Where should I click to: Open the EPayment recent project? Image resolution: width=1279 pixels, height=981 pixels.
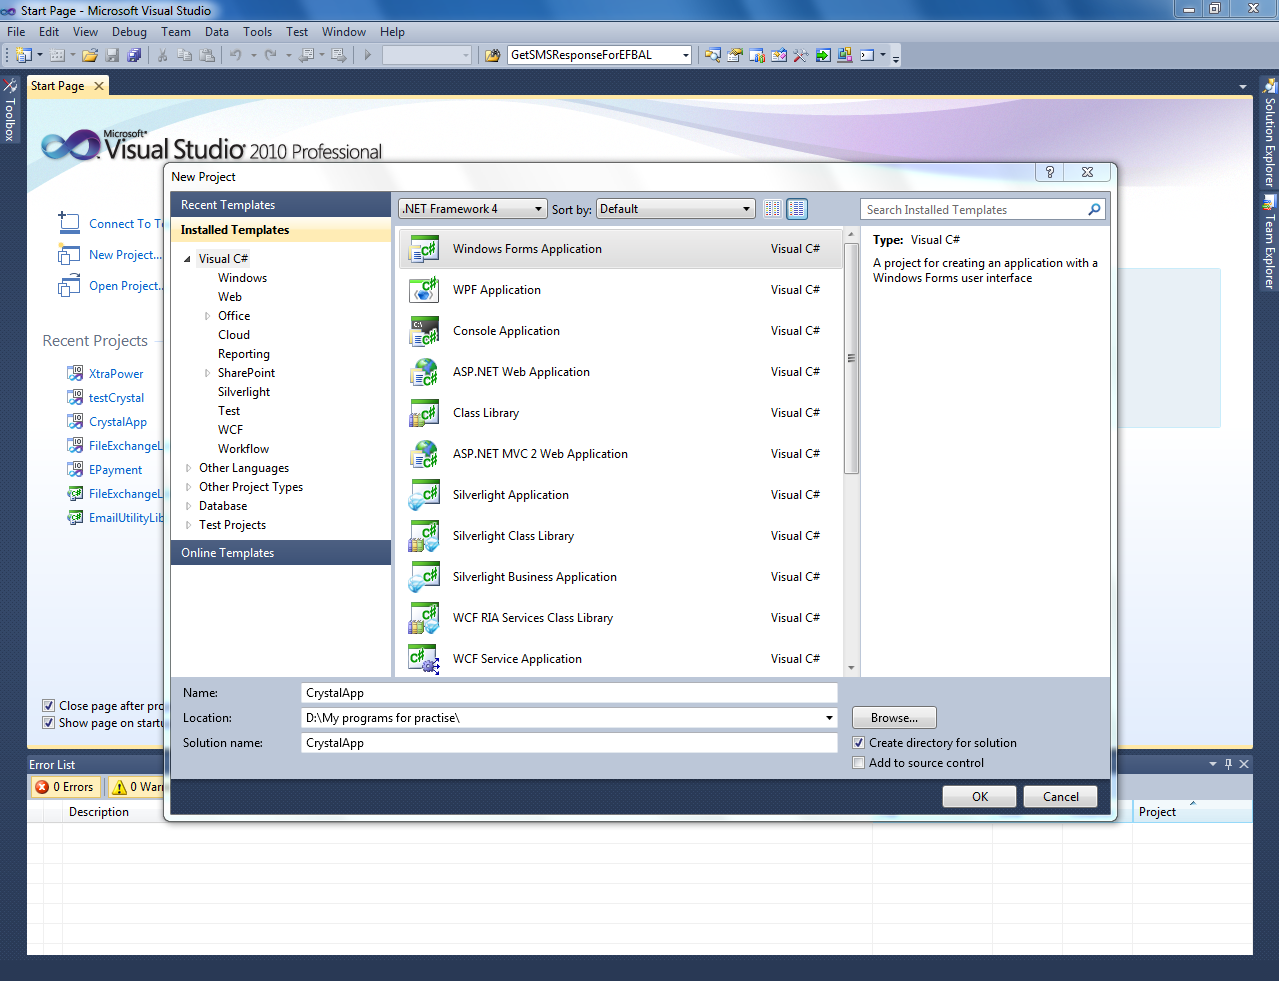115,470
